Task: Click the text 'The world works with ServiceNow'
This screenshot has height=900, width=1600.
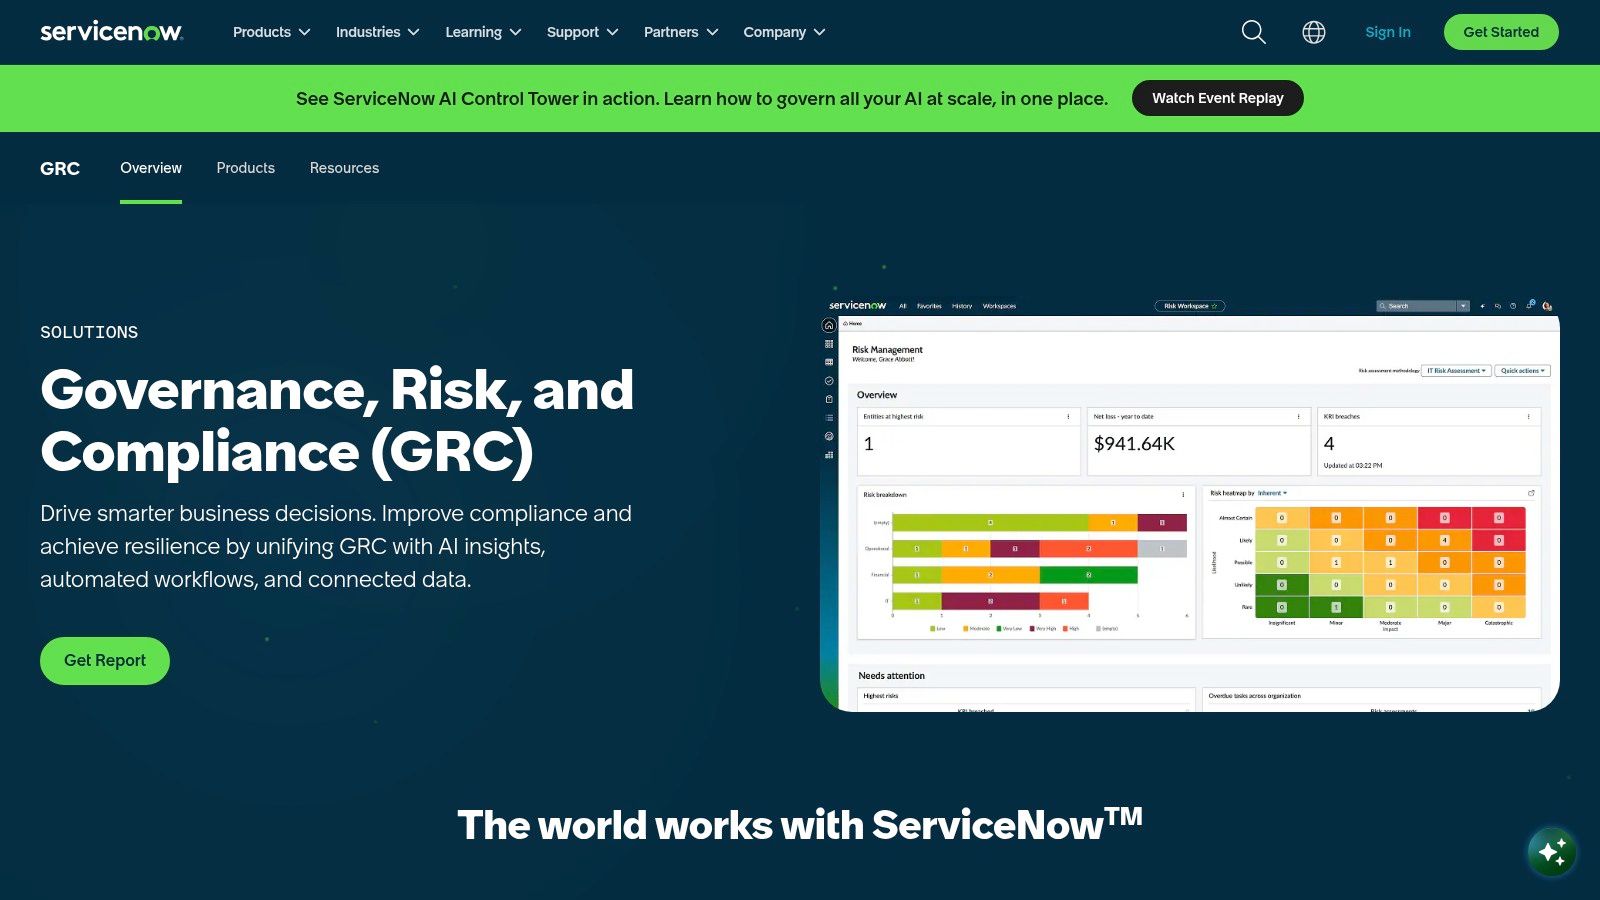Action: point(800,825)
